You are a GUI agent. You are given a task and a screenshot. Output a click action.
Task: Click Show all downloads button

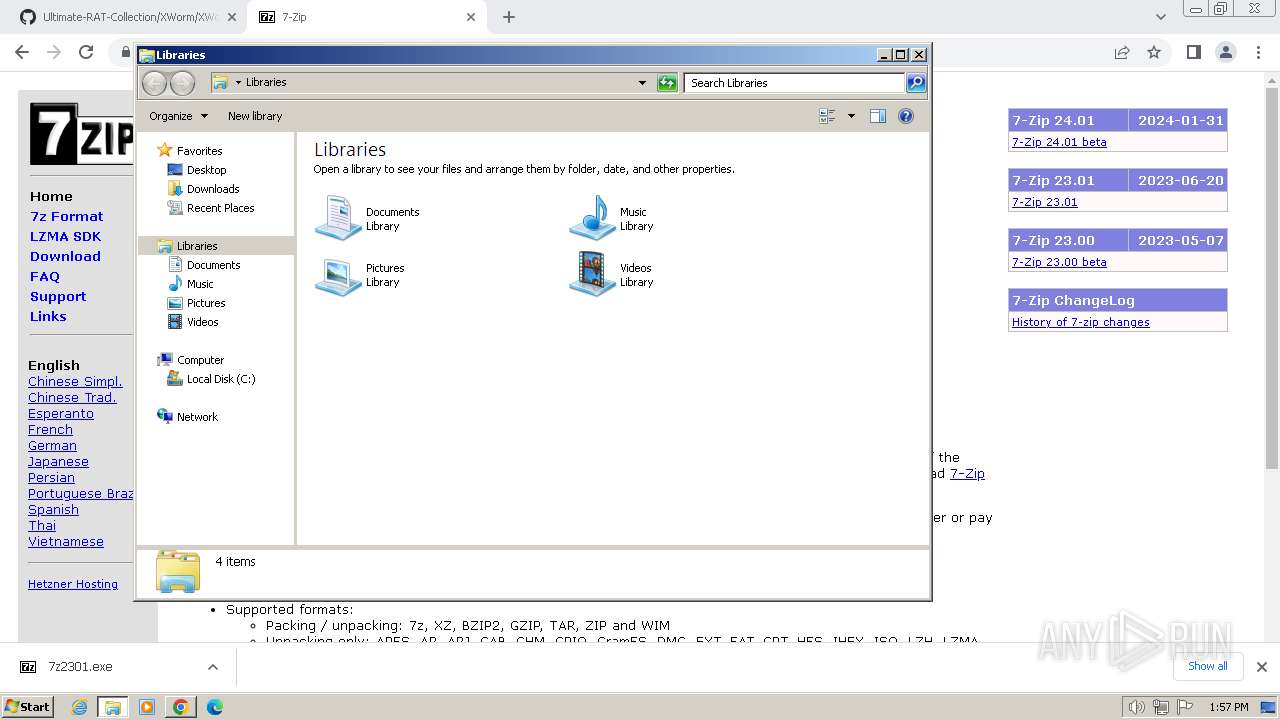click(1208, 666)
